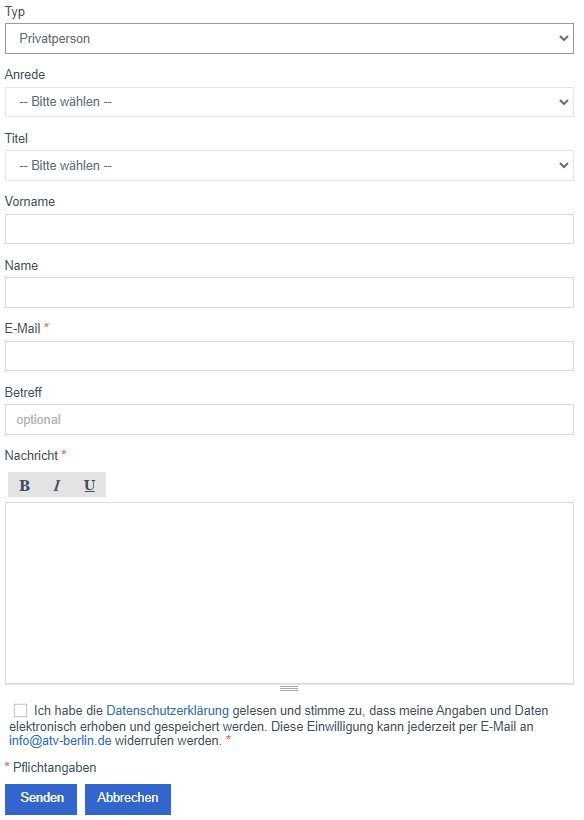
Task: Check the Datenschutzerklärung consent checkbox
Action: click(20, 710)
